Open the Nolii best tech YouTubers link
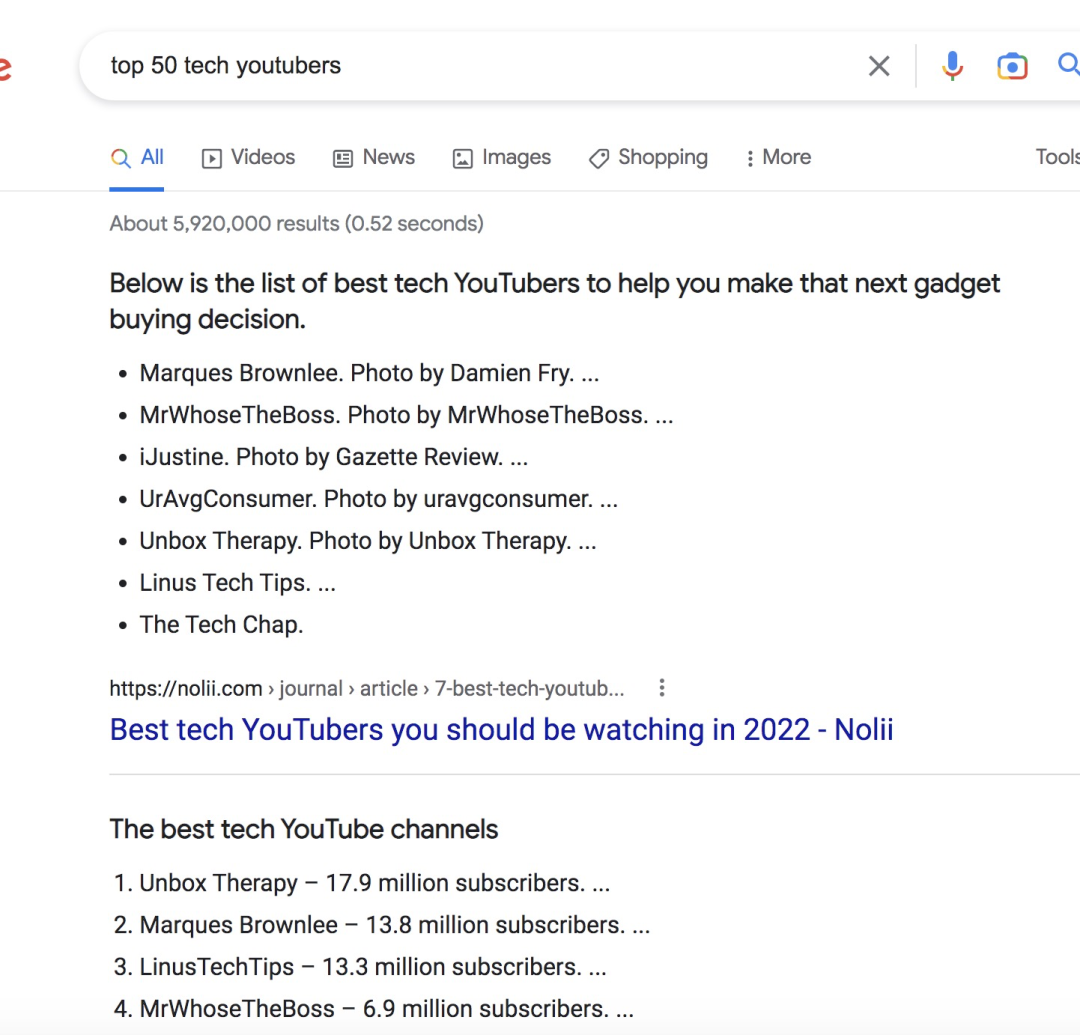 coord(501,730)
